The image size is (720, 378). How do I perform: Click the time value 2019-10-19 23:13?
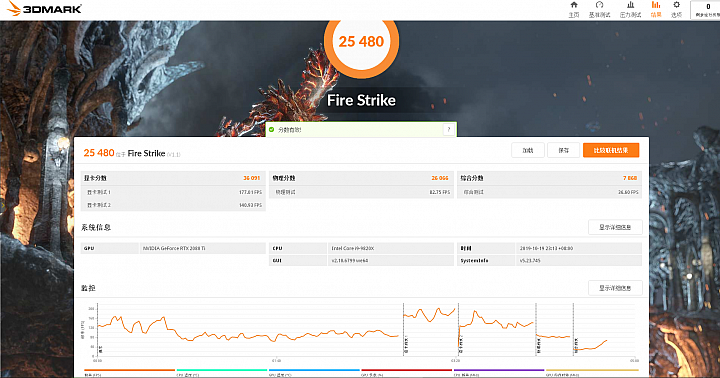[546, 248]
